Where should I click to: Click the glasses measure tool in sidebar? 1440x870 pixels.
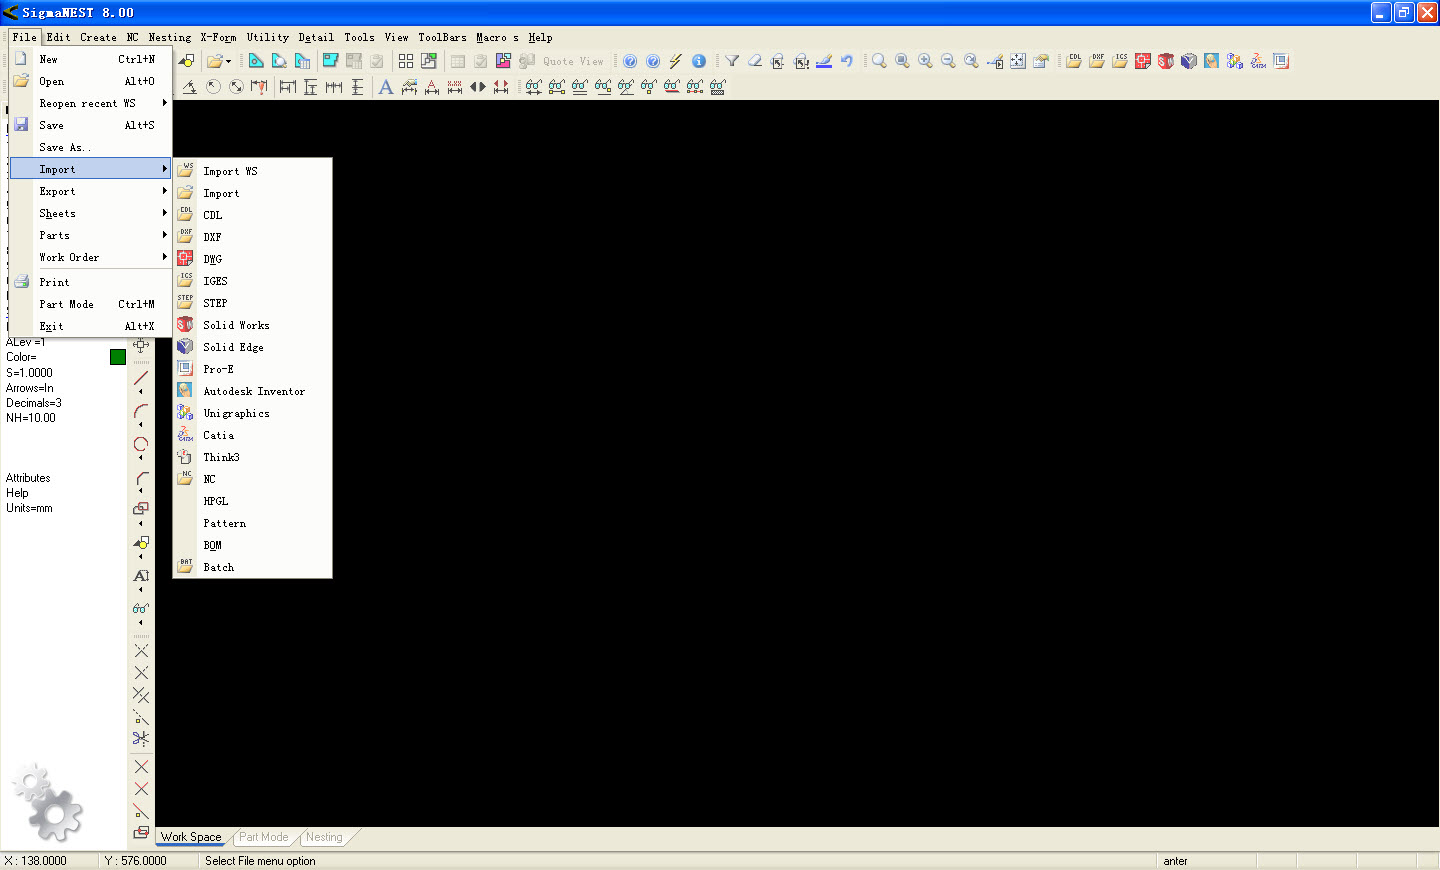pyautogui.click(x=141, y=608)
